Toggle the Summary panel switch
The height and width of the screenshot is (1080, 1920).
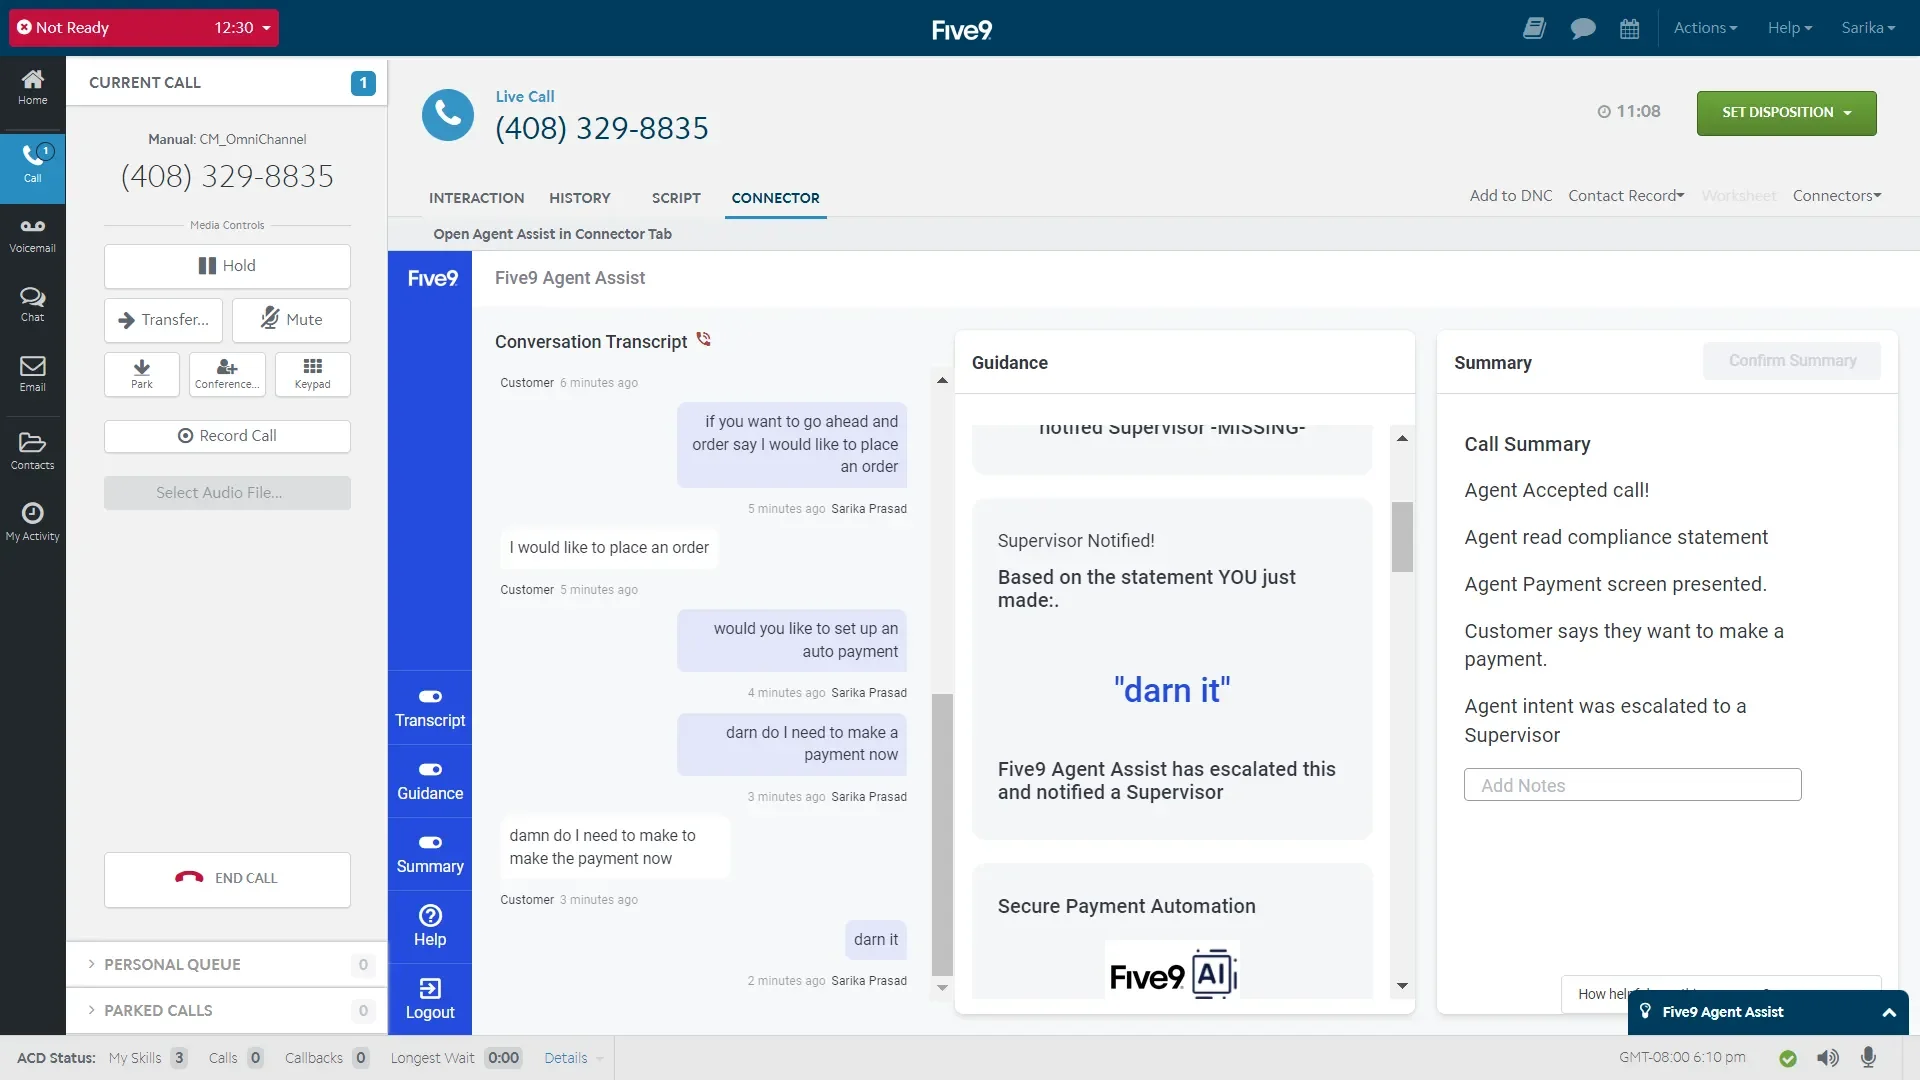430,842
